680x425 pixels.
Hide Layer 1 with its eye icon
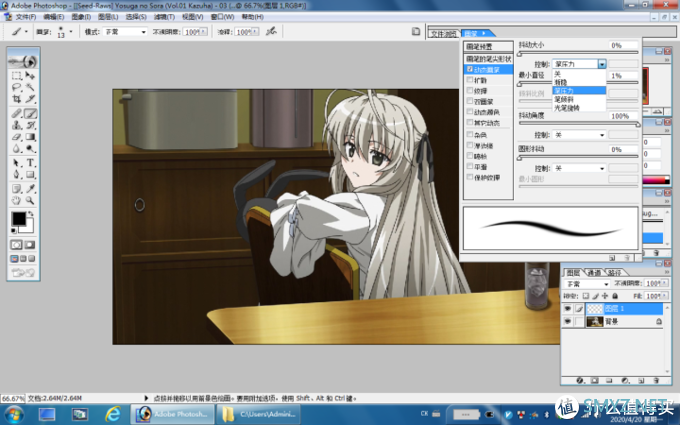568,308
